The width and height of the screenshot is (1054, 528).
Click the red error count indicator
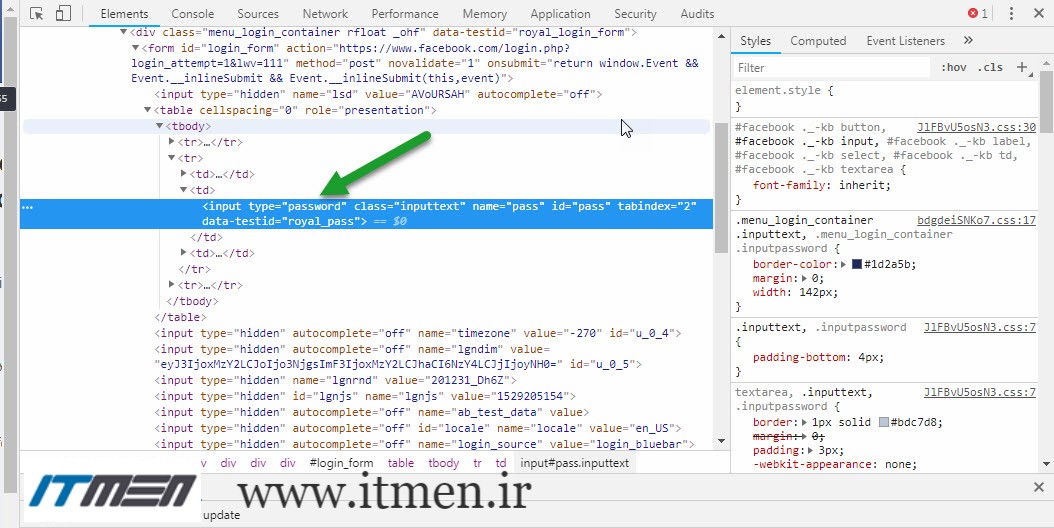coord(977,13)
